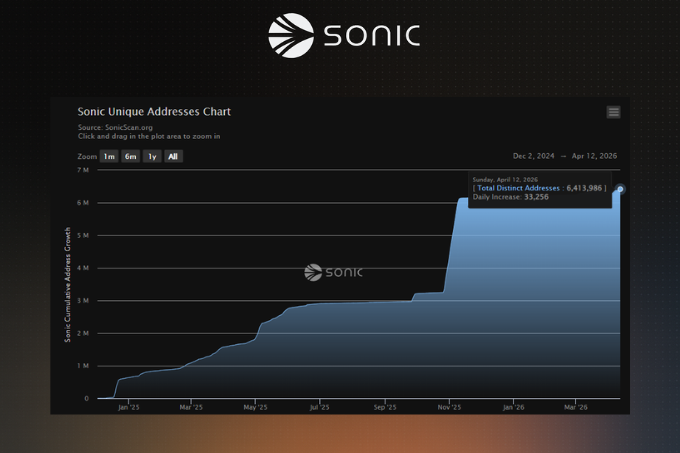Click the "Sonic Cumulative Address Growth" axis title
Screen dimensions: 680x453
67,285
